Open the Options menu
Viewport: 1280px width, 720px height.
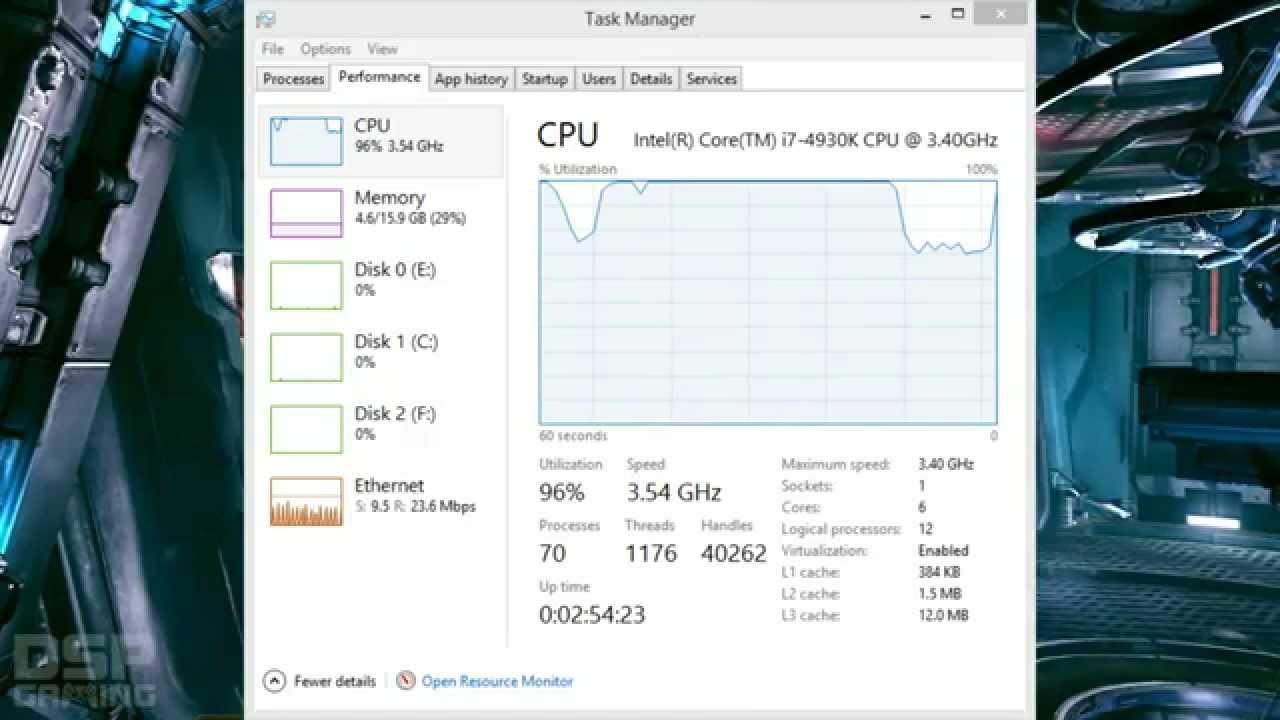[325, 49]
